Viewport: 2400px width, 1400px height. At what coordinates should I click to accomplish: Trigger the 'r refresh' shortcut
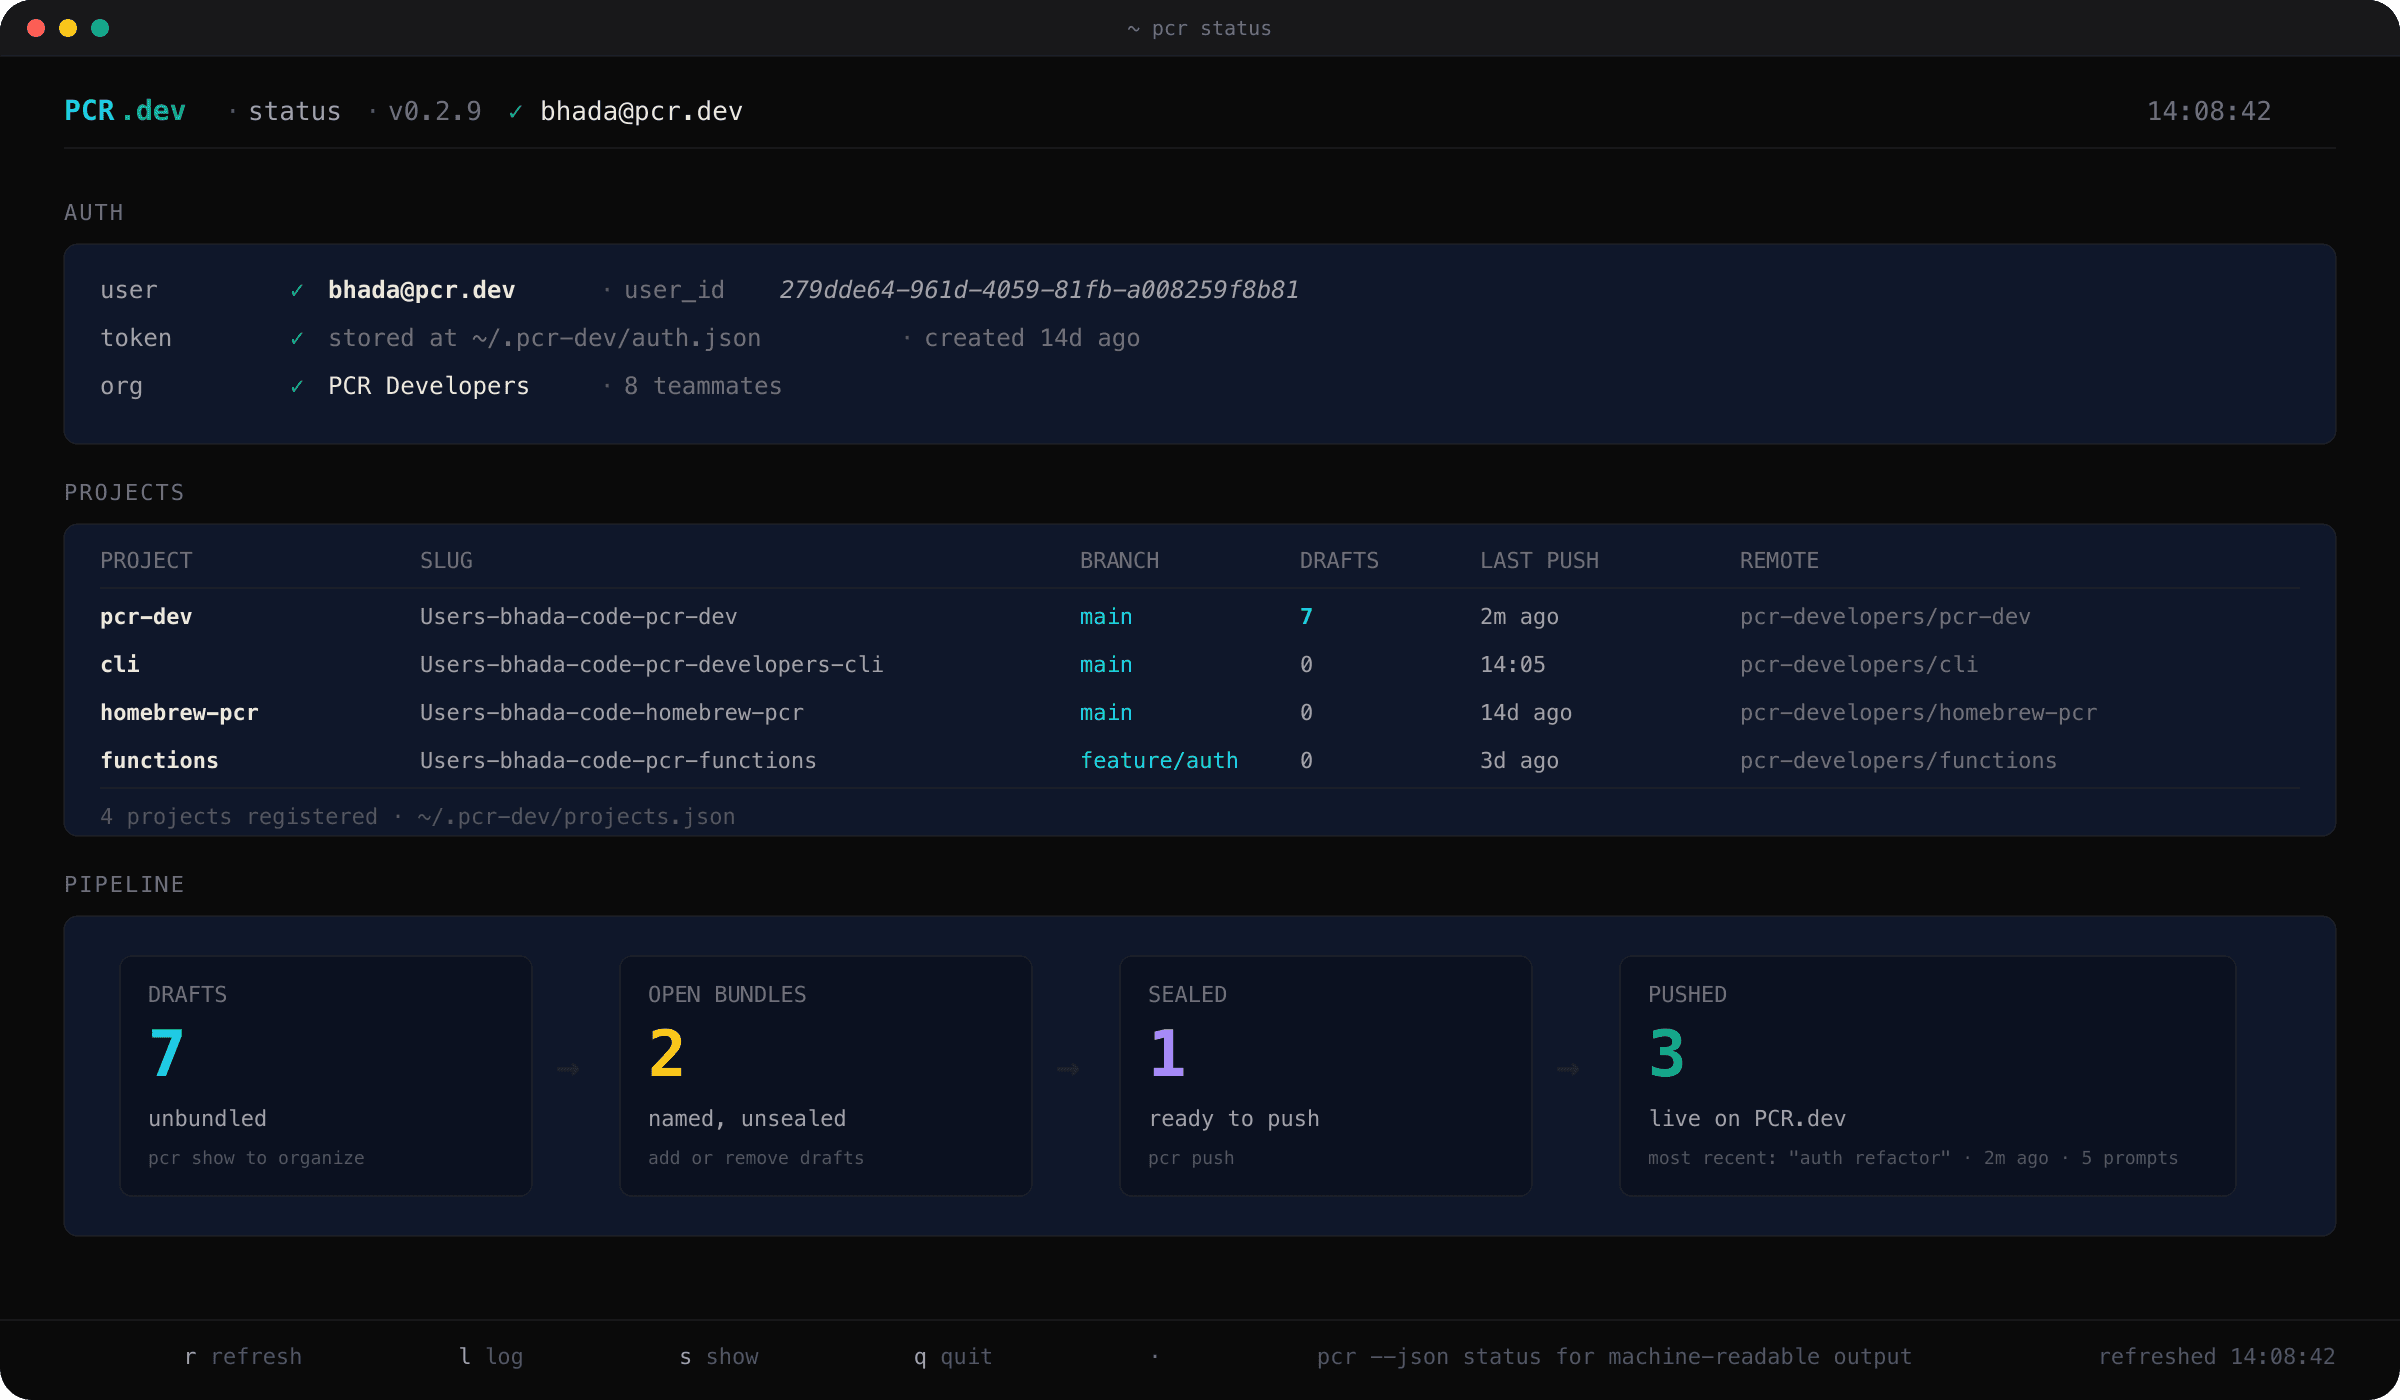coord(243,1357)
